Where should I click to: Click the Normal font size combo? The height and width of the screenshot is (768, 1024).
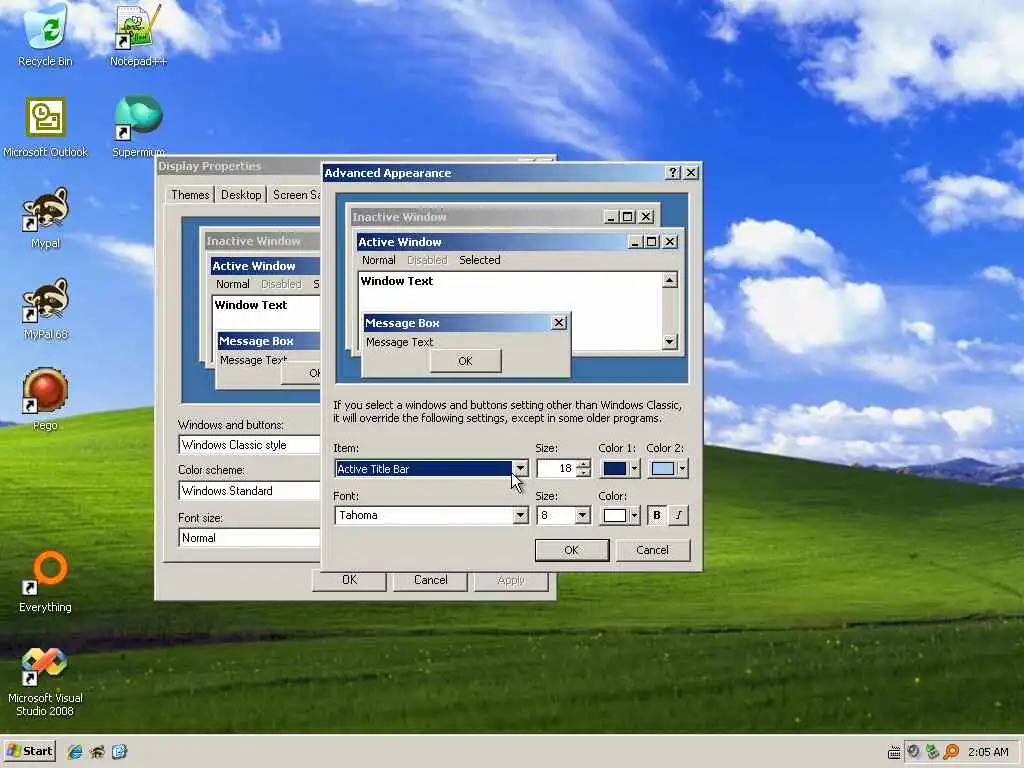point(249,538)
